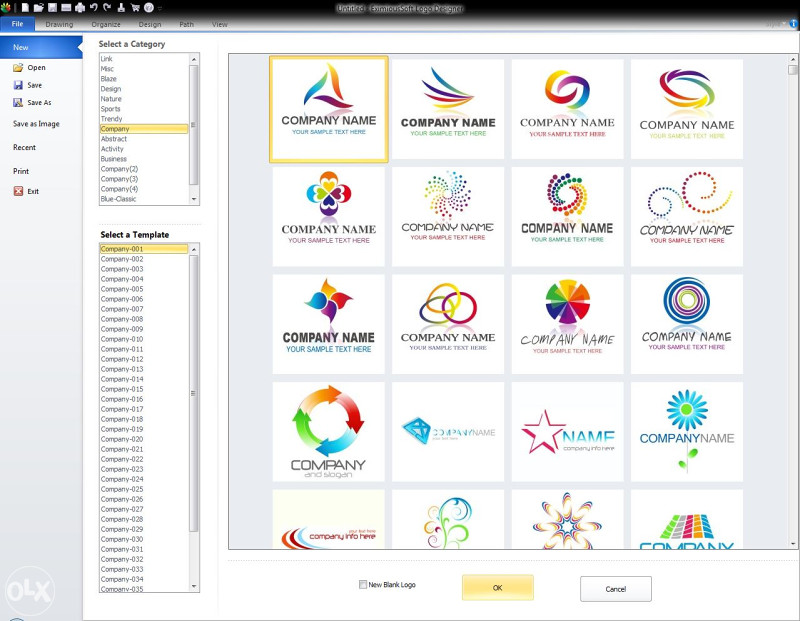800x621 pixels.
Task: Select template Company-034 in the list
Action: point(144,579)
